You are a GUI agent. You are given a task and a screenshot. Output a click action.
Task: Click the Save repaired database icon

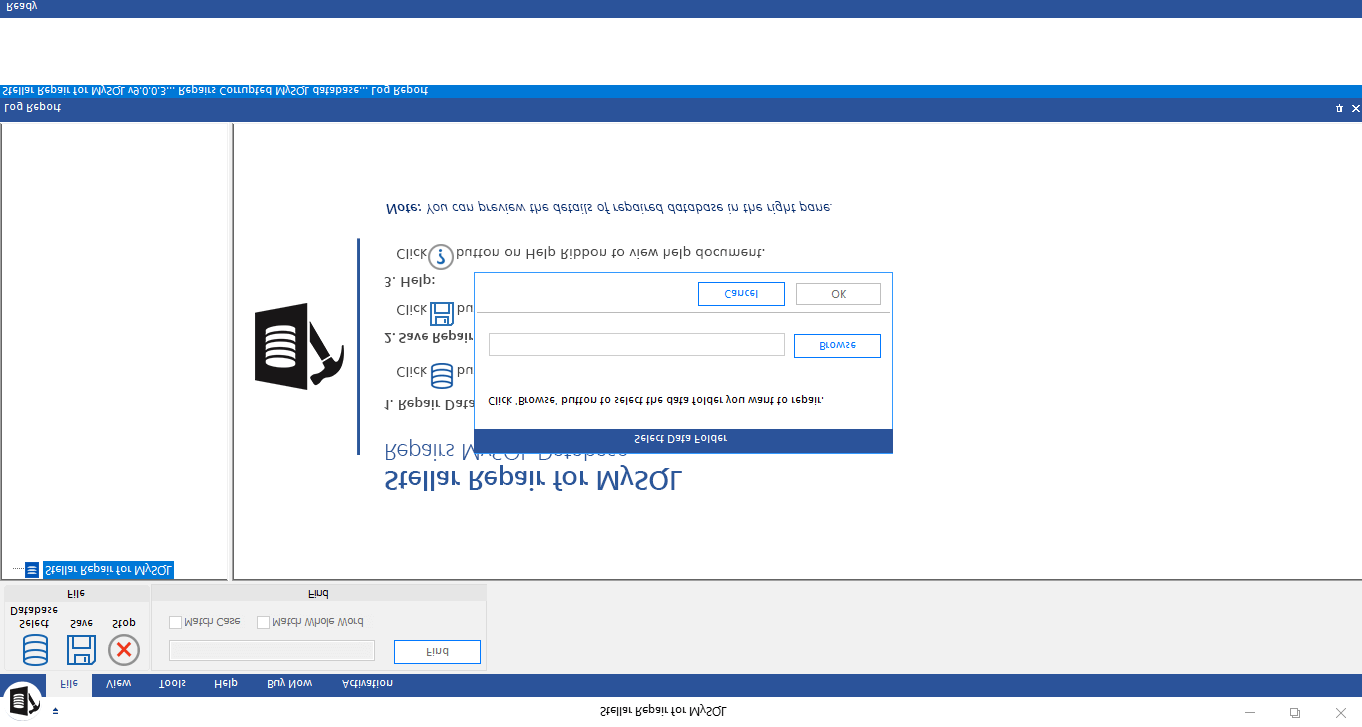click(80, 650)
